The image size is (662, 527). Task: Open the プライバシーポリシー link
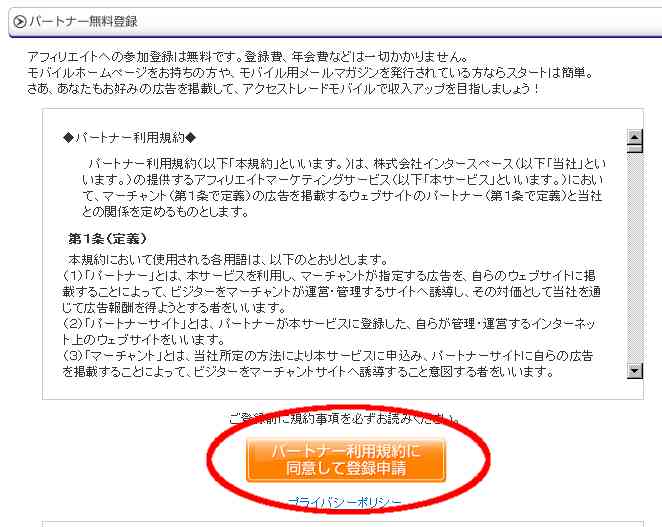click(345, 502)
